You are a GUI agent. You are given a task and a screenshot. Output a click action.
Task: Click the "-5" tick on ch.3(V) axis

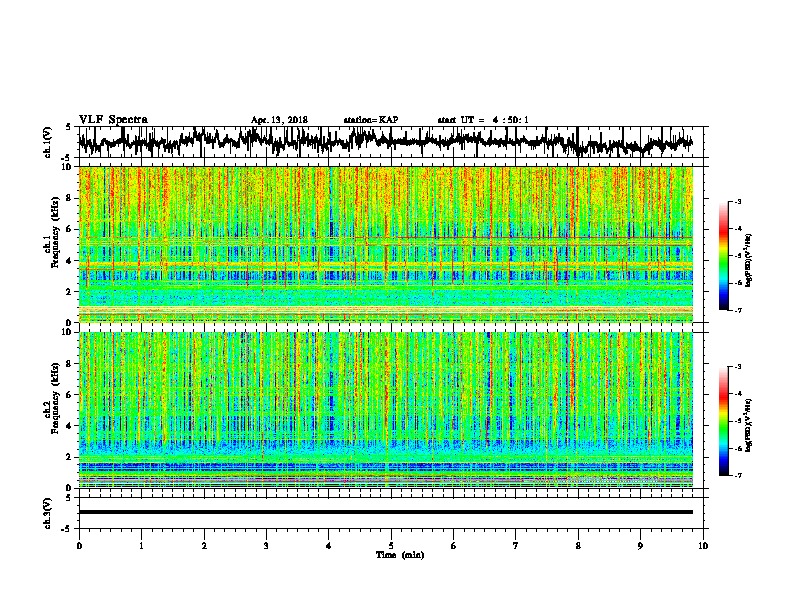67,529
